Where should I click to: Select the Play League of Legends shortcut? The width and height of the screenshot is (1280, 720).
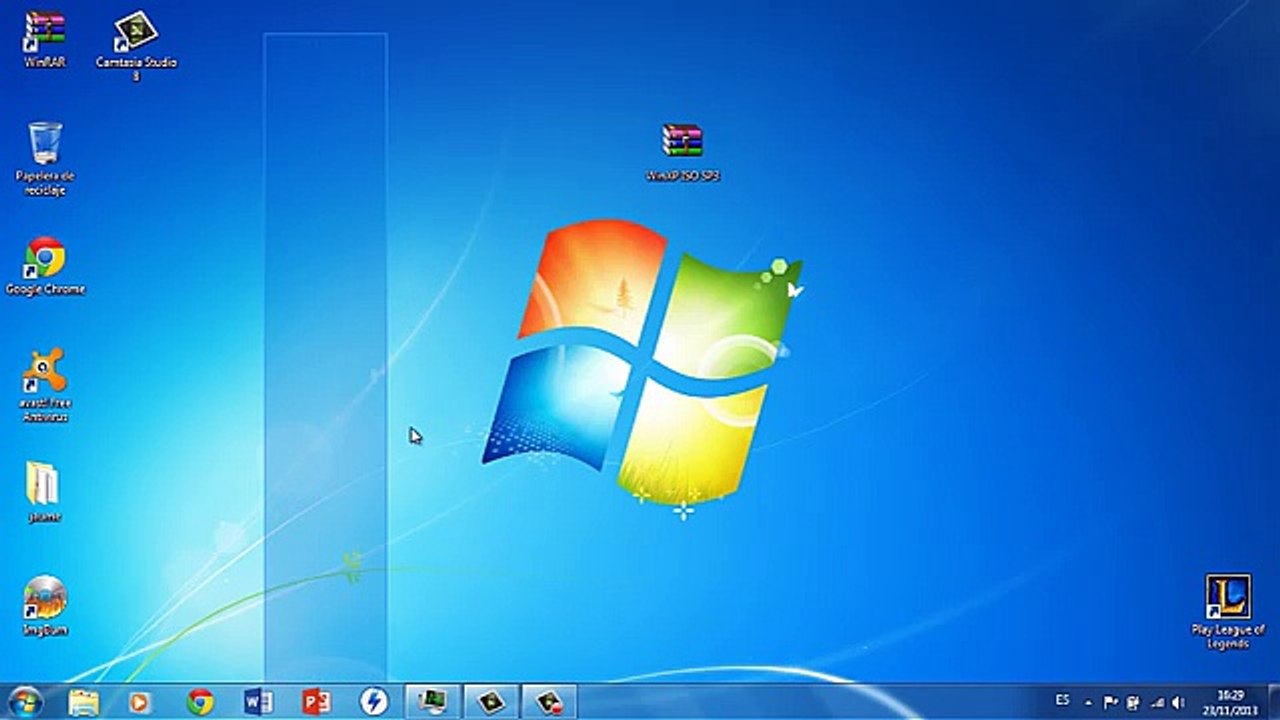1228,611
